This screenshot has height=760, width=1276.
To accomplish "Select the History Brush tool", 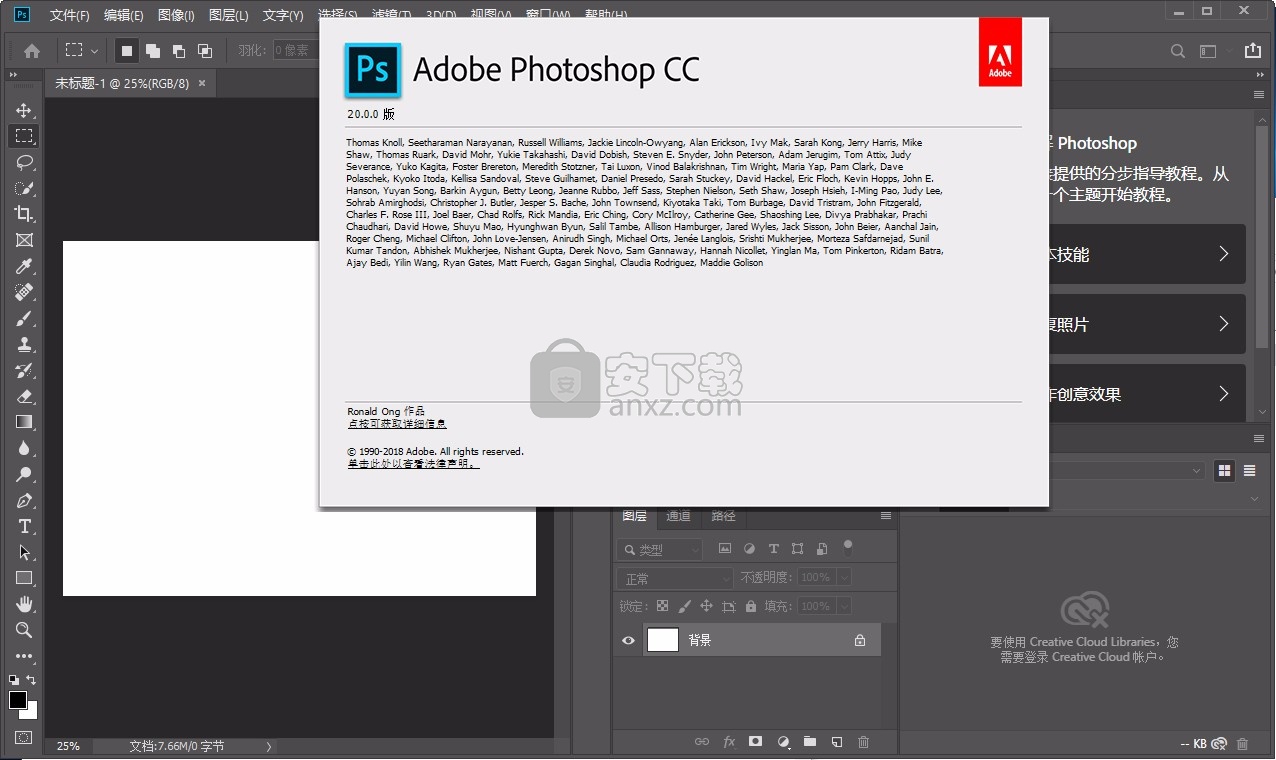I will point(24,370).
